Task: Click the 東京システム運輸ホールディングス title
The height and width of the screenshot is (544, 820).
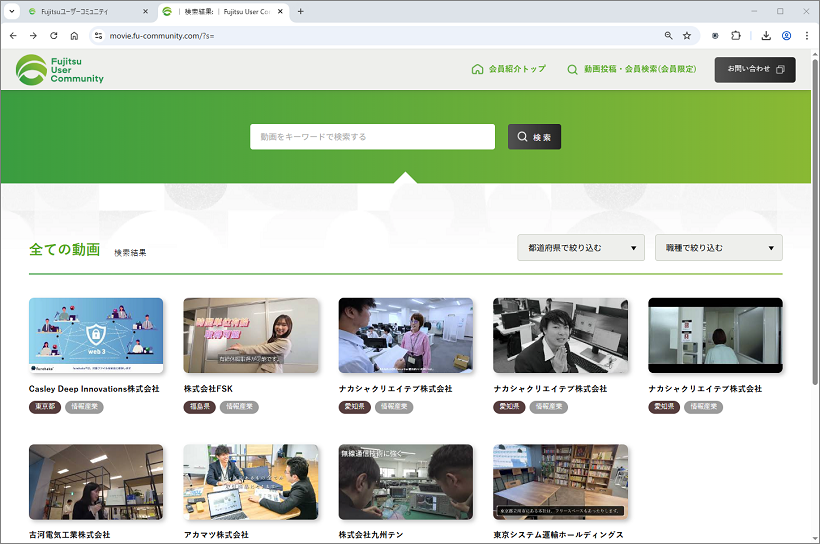Action: [559, 535]
